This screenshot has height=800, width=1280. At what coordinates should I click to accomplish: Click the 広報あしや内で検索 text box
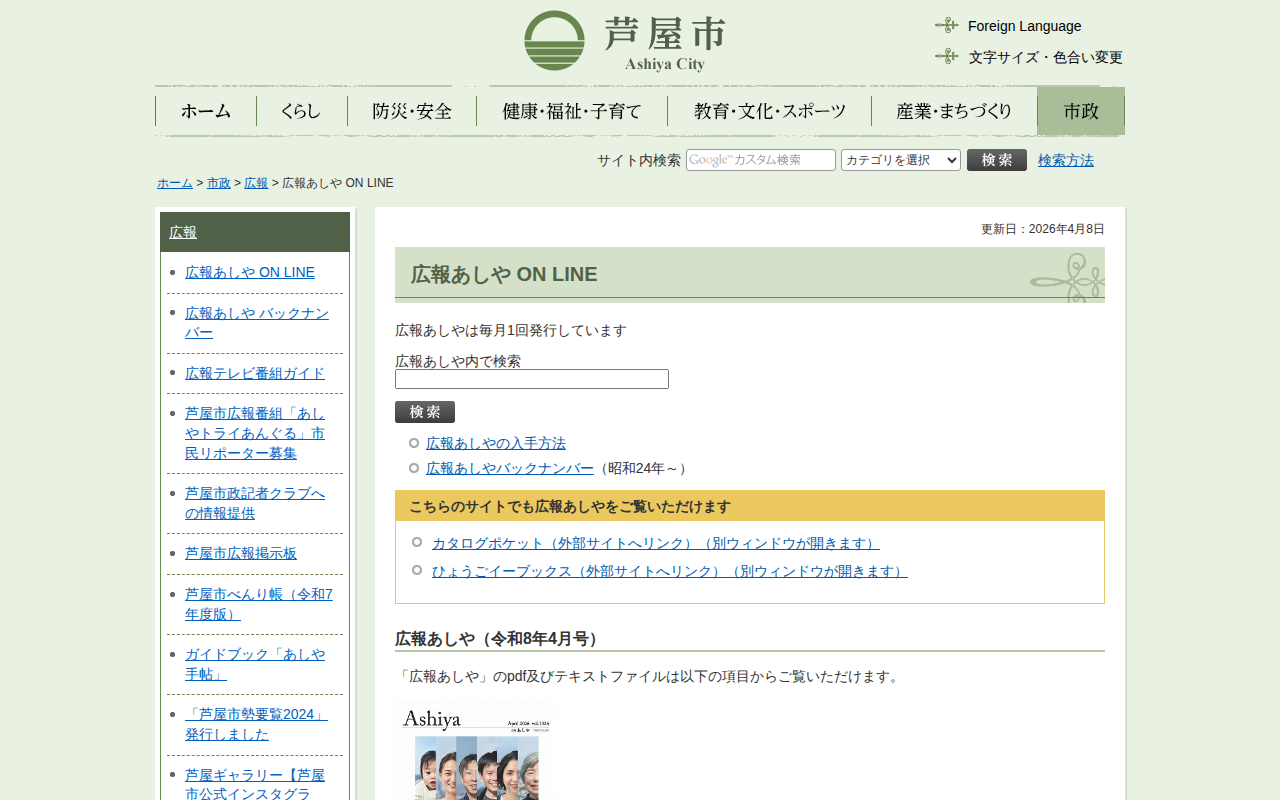coord(531,379)
